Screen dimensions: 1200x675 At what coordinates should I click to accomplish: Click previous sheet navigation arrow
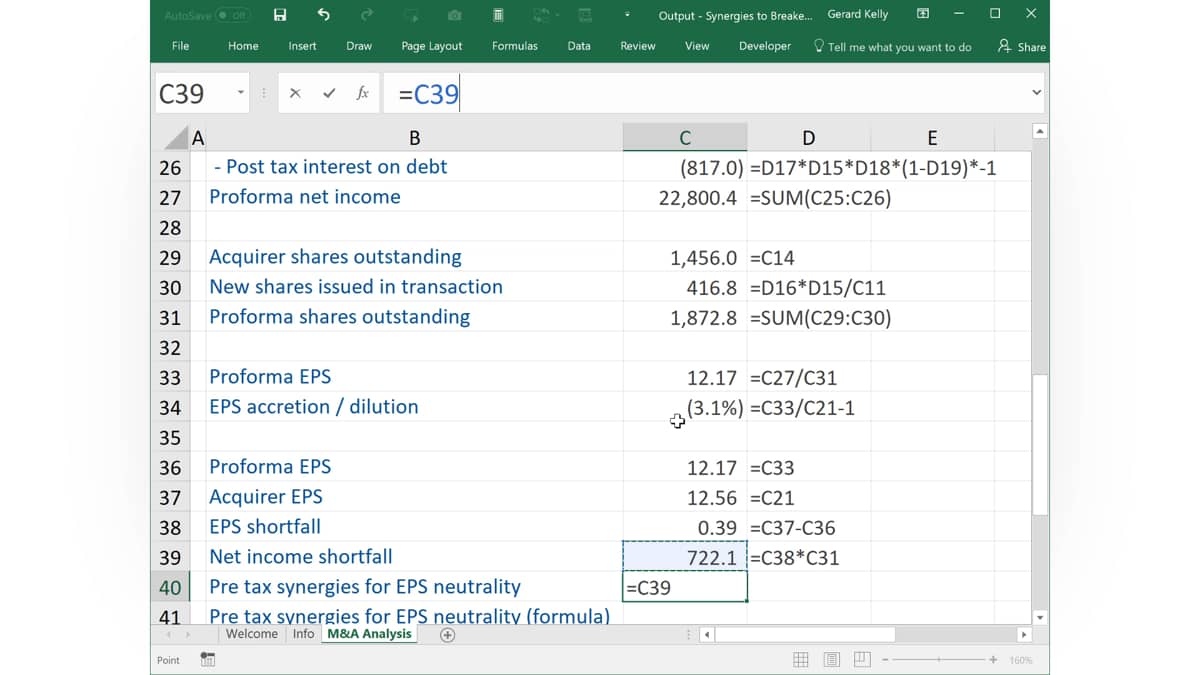[x=168, y=634]
